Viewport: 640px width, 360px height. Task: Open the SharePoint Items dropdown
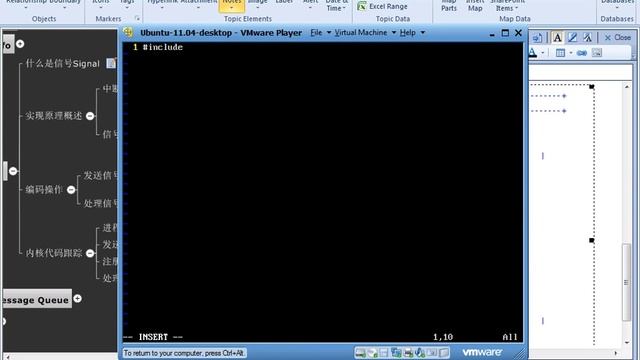tap(507, 6)
